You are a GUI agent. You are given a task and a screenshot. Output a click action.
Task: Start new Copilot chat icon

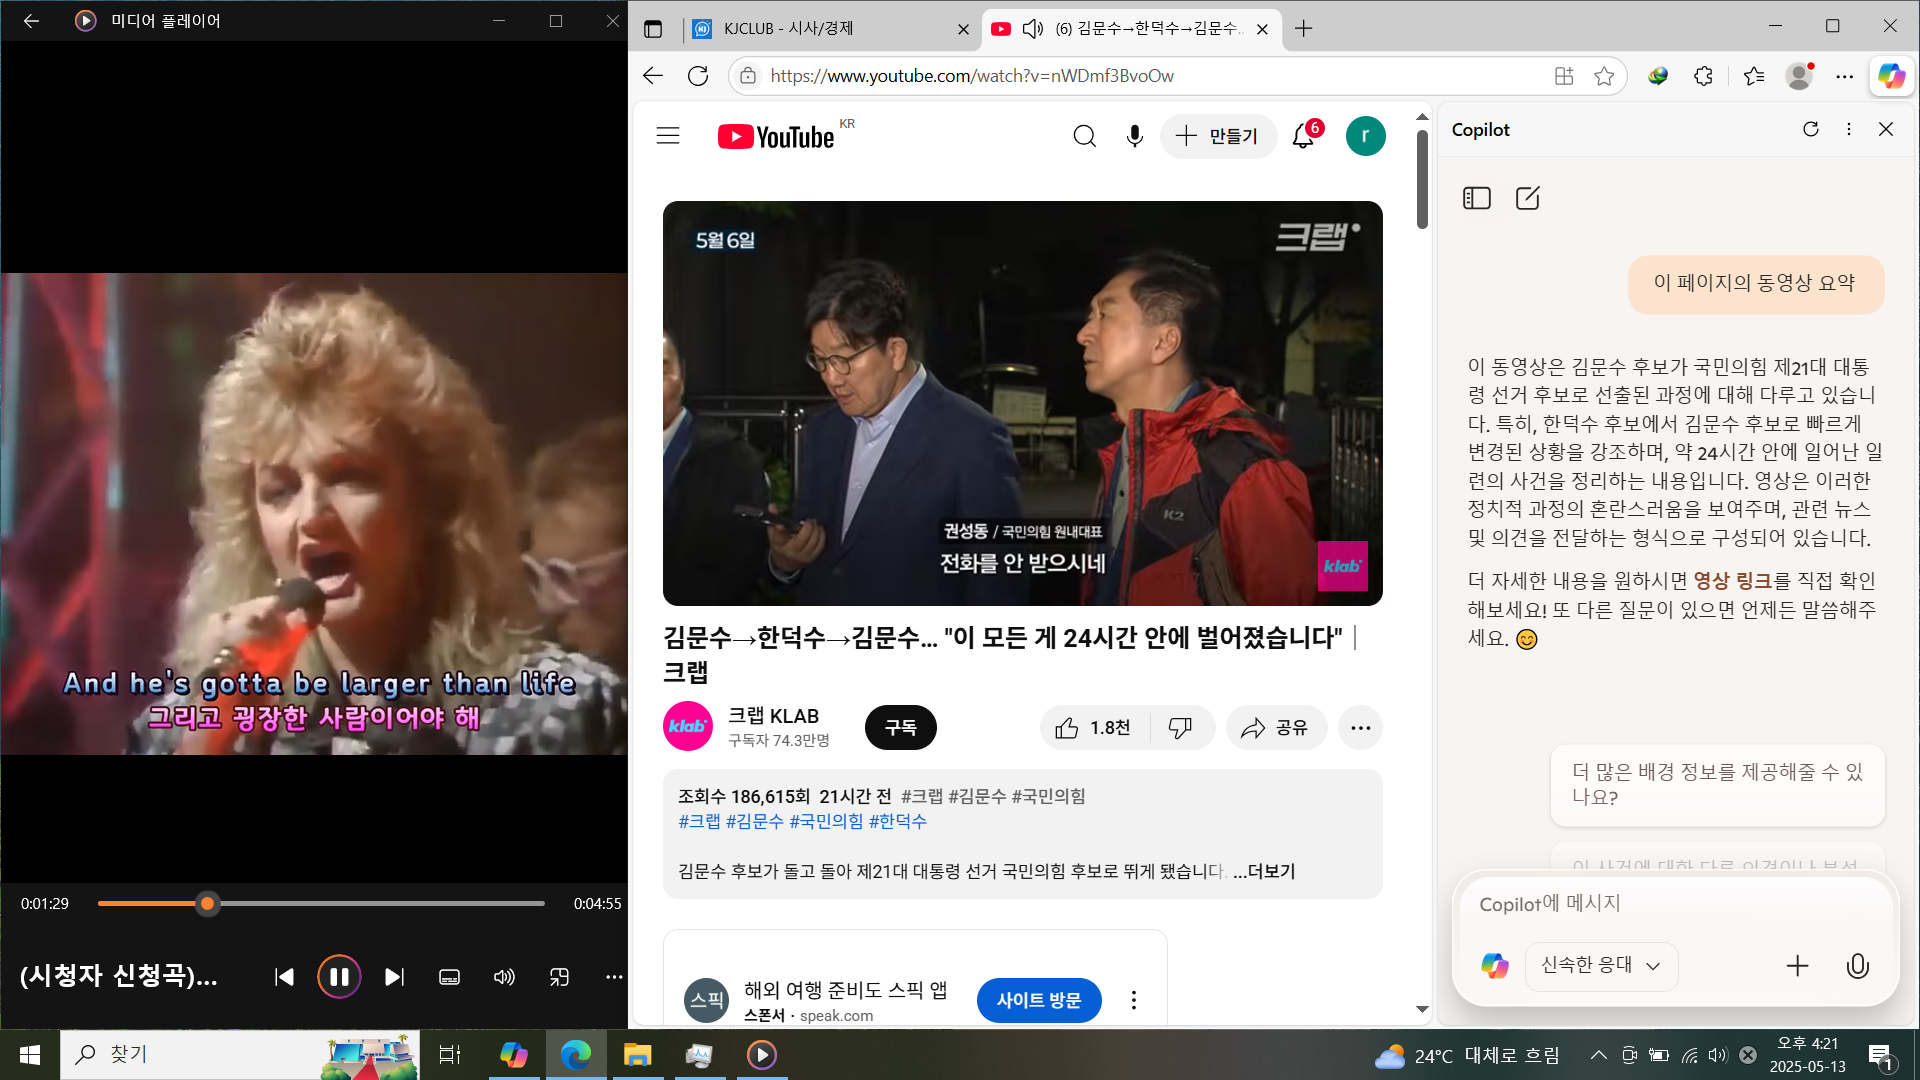(1528, 198)
